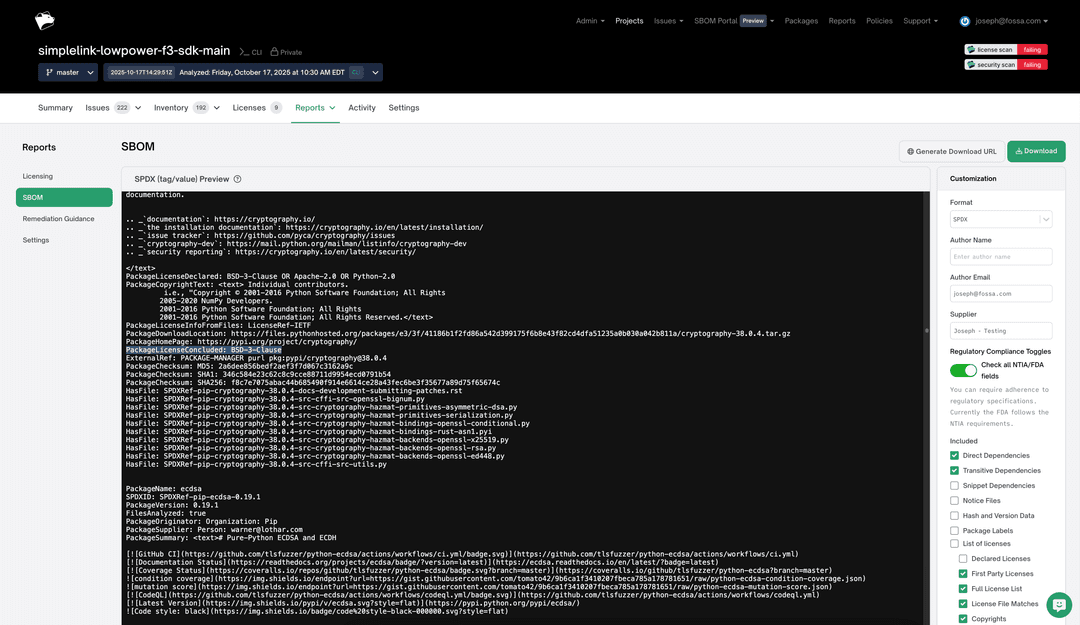Open the Packages menu item
1080x625 pixels.
click(x=802, y=20)
